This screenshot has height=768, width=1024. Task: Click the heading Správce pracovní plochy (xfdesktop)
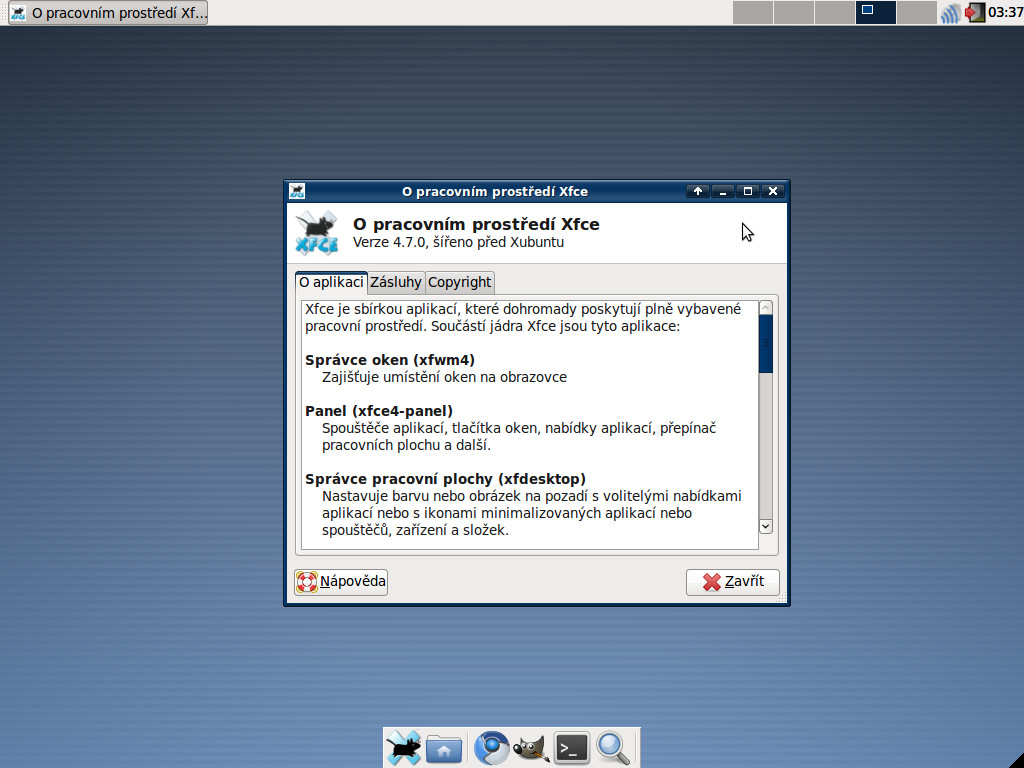(445, 479)
